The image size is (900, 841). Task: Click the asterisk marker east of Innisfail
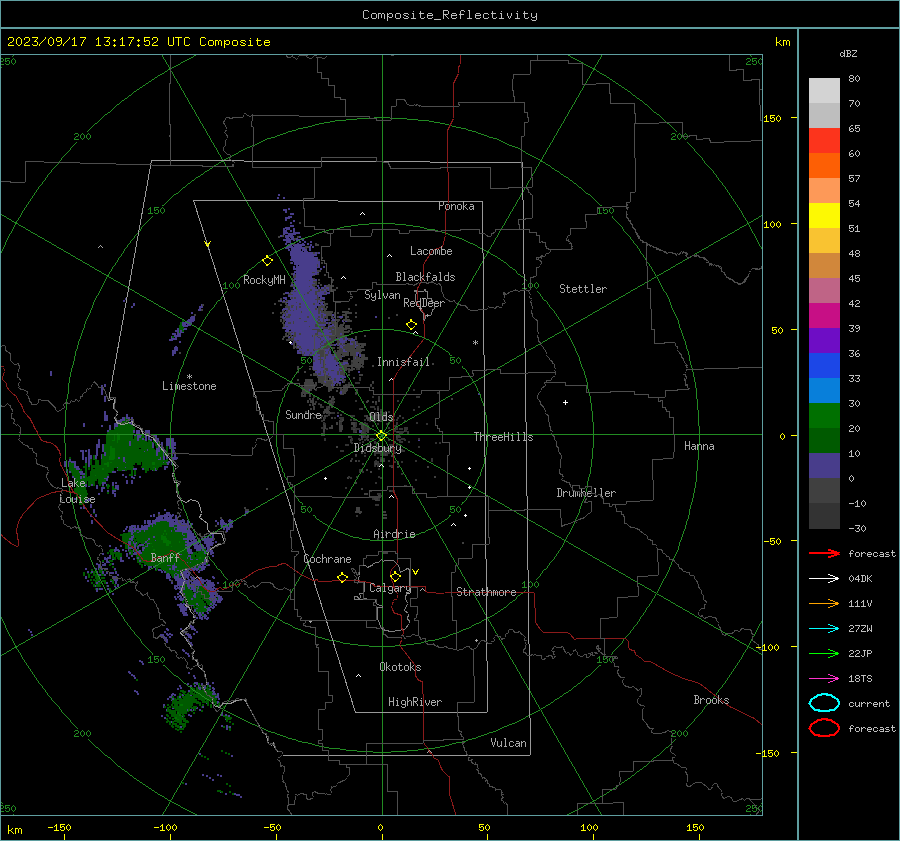[475, 343]
